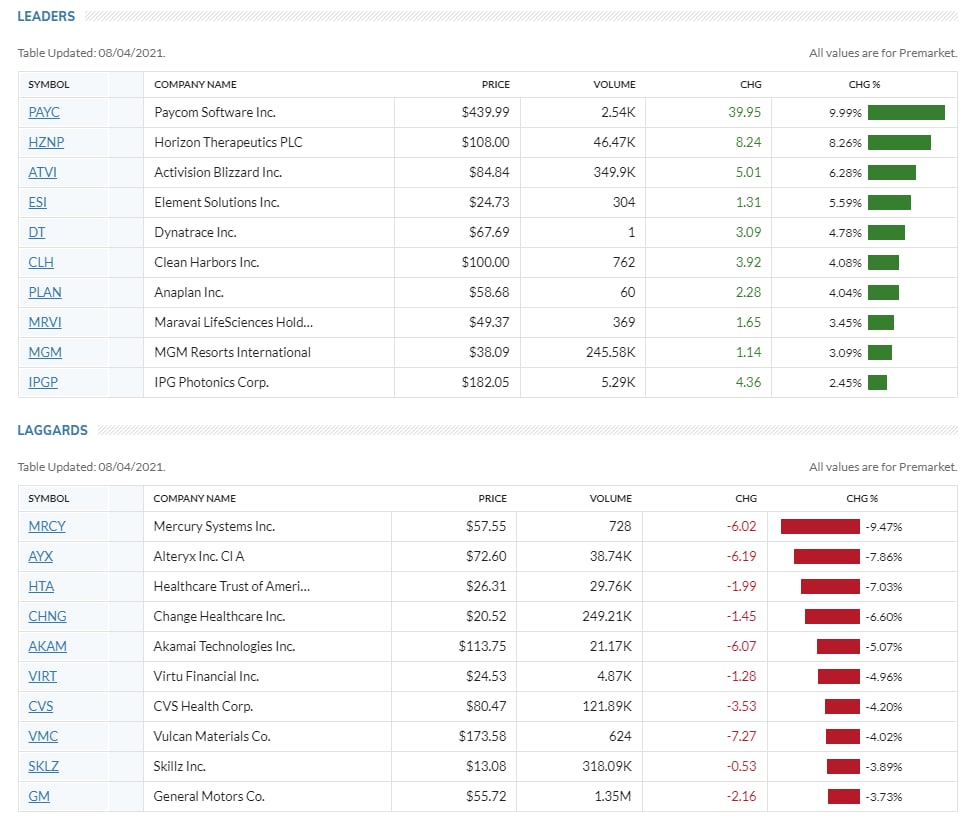Viewport: 971px width, 822px height.
Task: Select Element Solutions Inc. company name
Action: 217,203
